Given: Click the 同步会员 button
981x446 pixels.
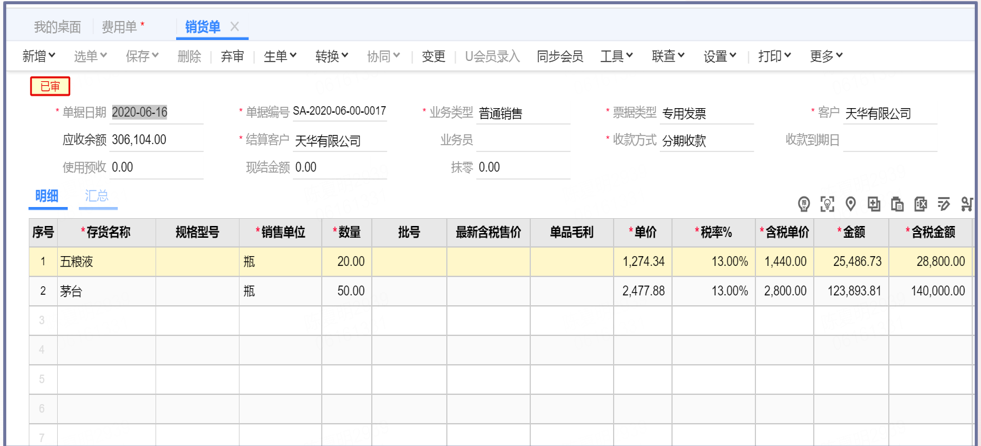Looking at the screenshot, I should [x=560, y=57].
